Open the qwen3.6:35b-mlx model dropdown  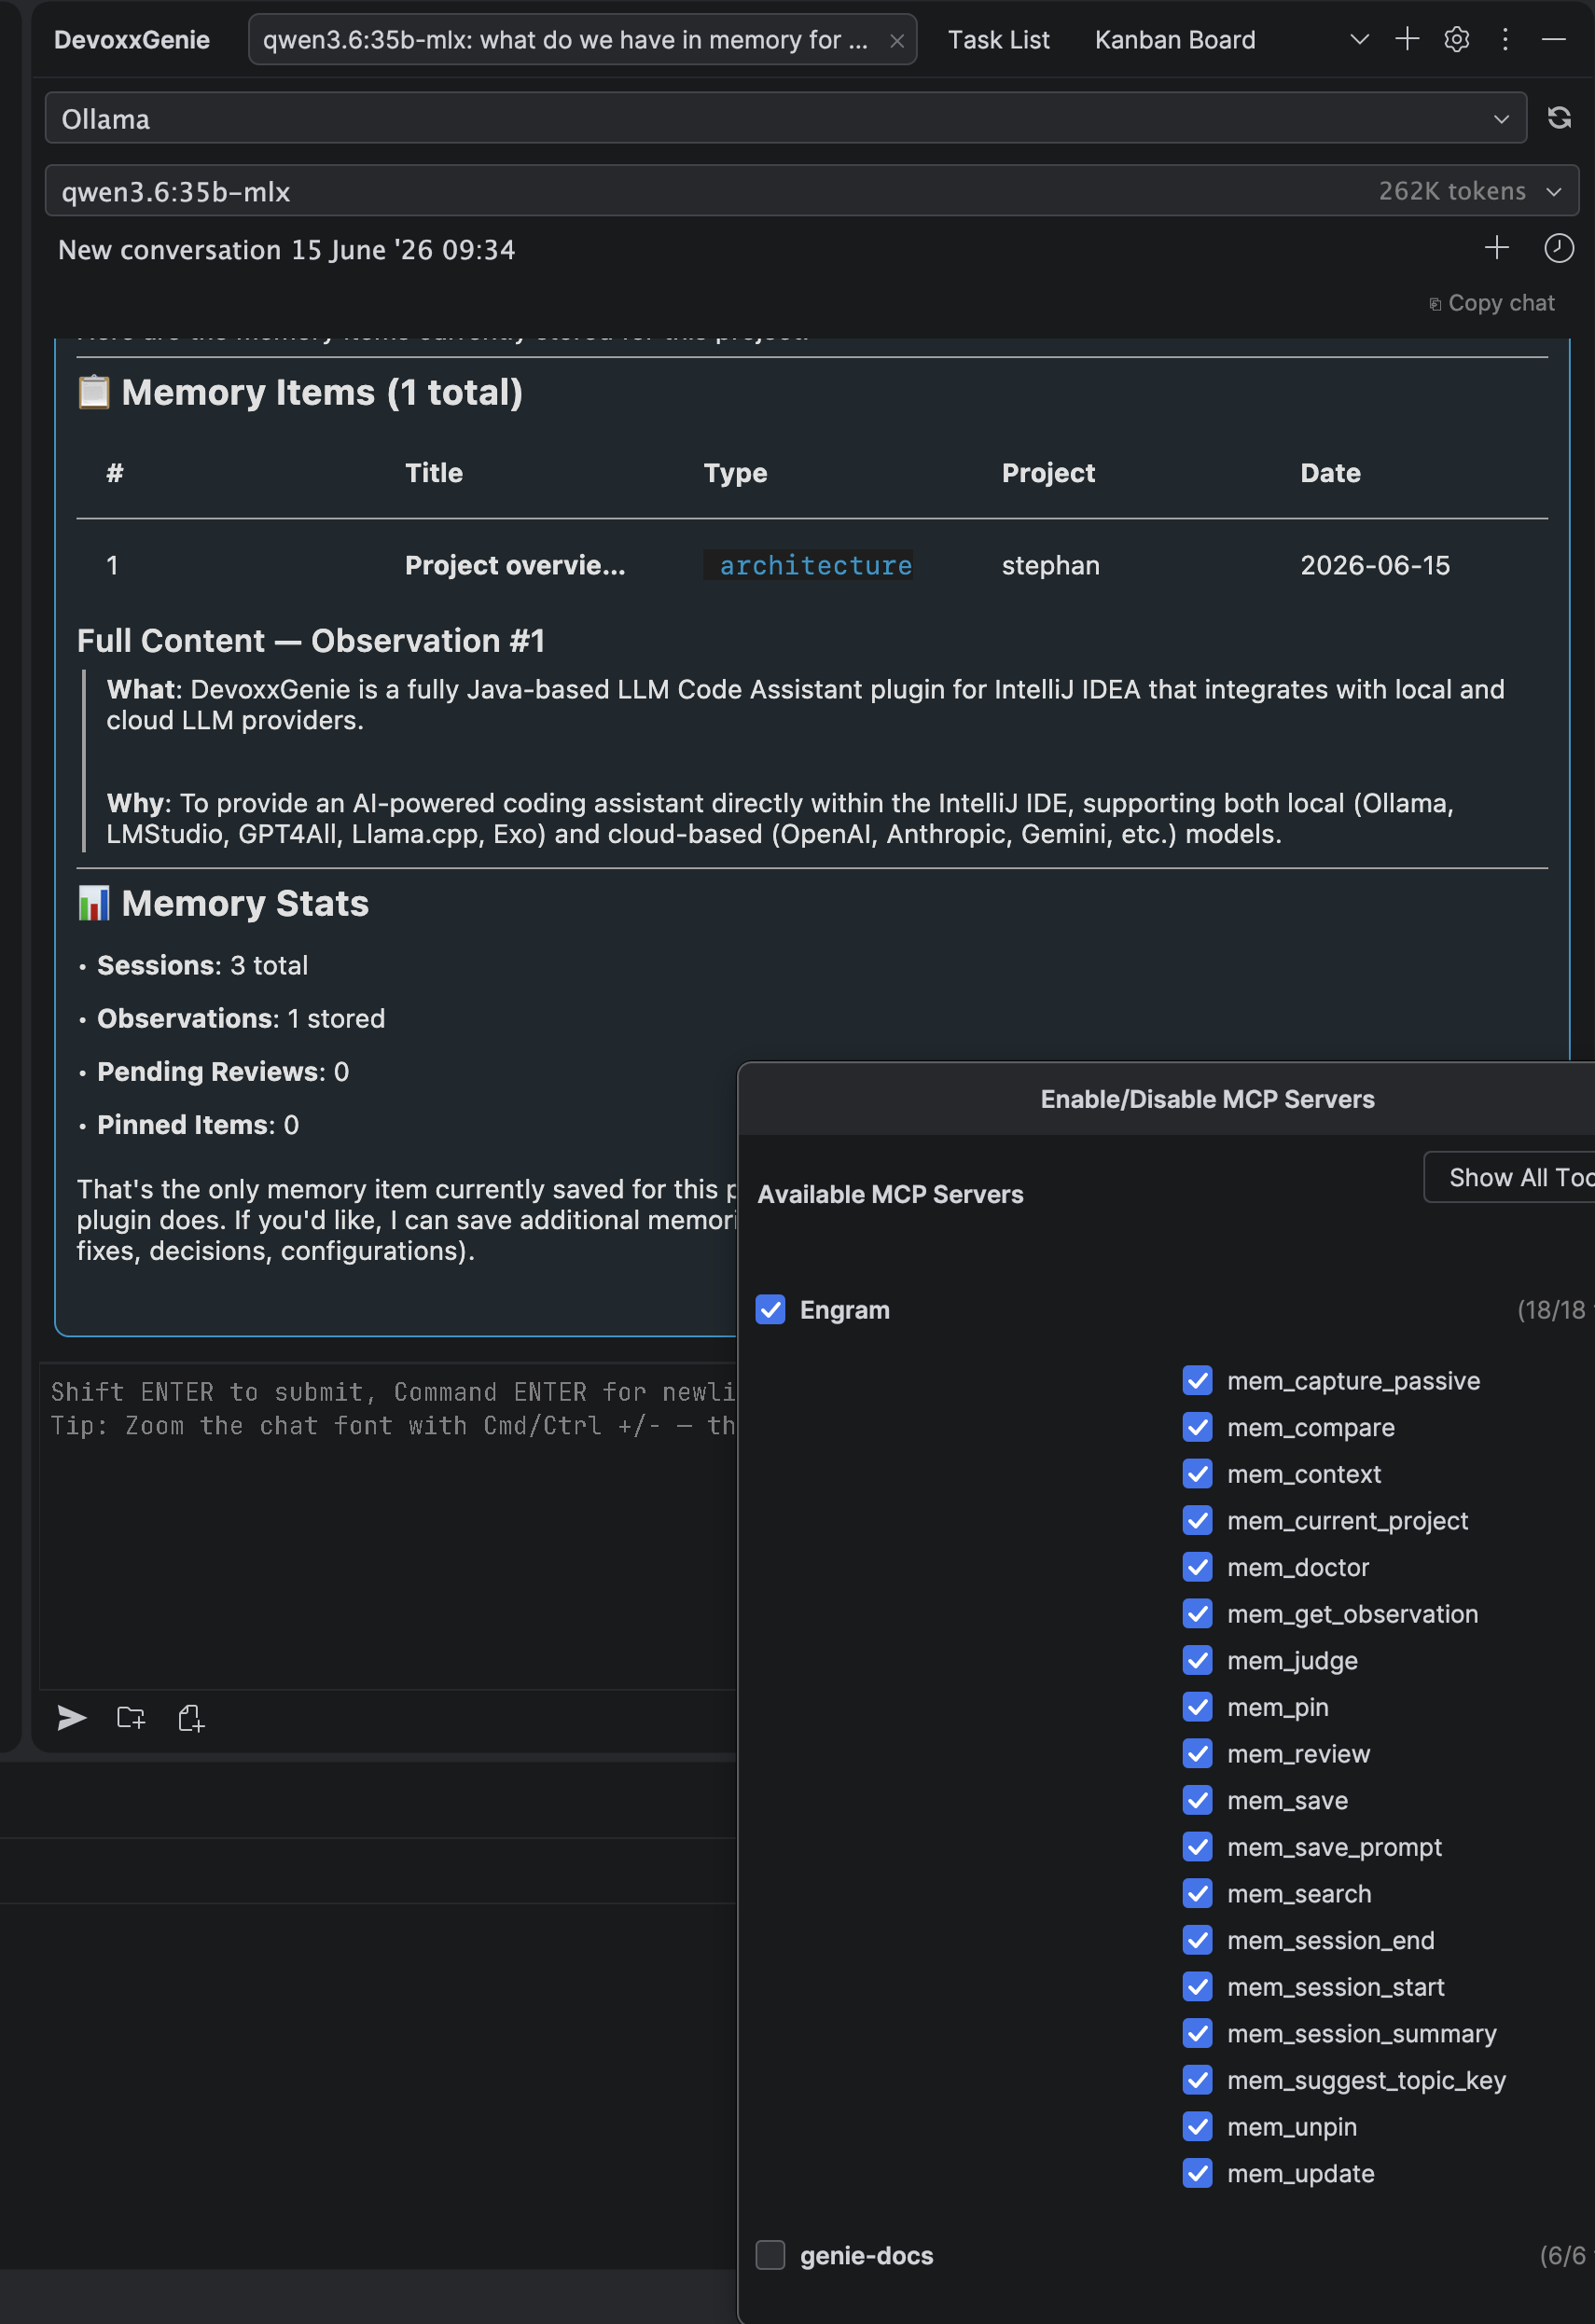(x=811, y=191)
